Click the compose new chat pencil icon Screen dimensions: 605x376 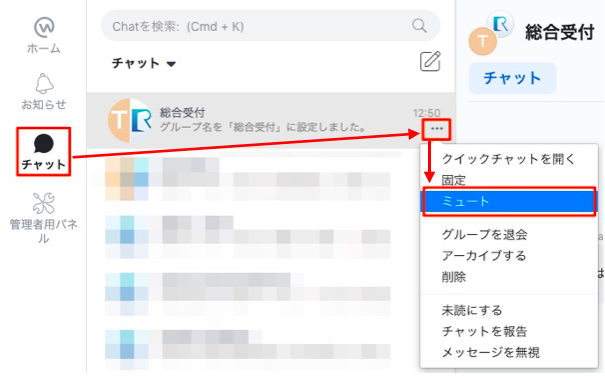click(430, 61)
